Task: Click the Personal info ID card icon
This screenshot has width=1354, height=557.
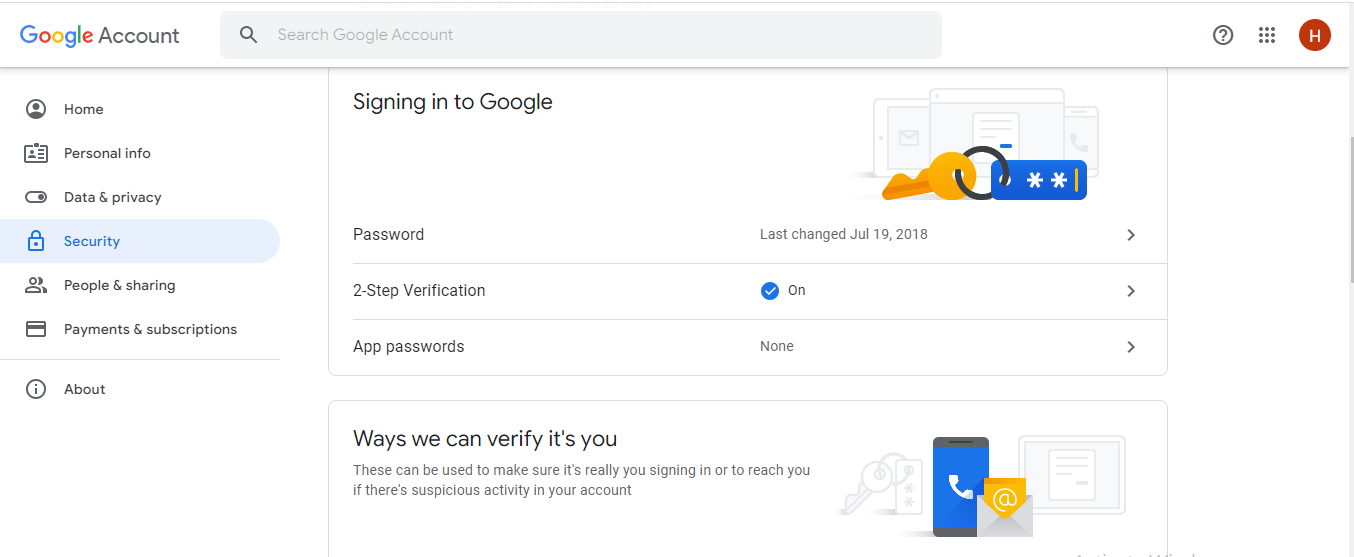Action: (36, 153)
